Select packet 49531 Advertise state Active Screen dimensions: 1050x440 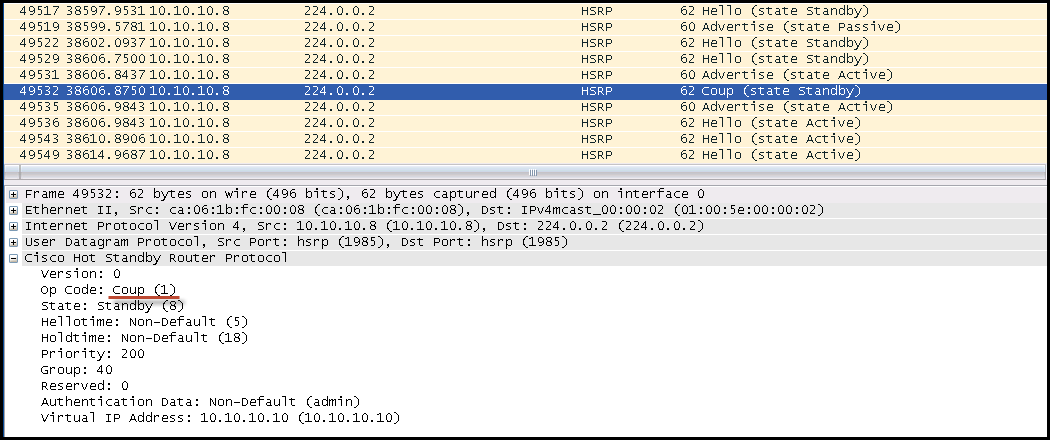pos(524,75)
